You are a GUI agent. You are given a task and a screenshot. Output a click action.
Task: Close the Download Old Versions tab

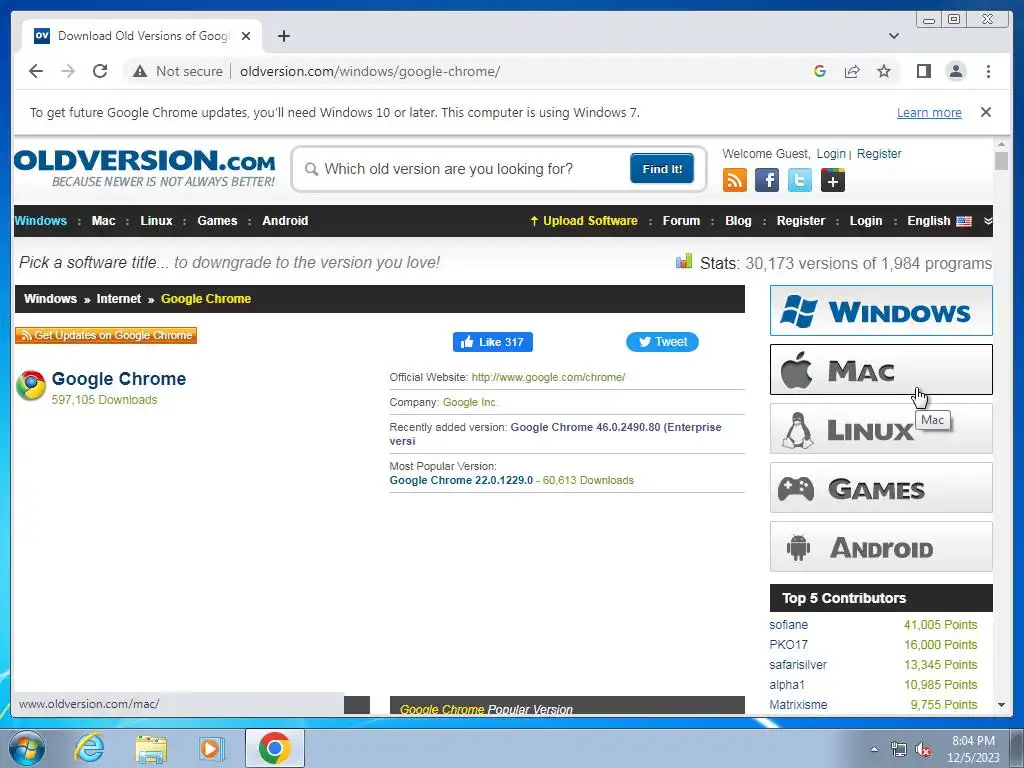pos(246,36)
